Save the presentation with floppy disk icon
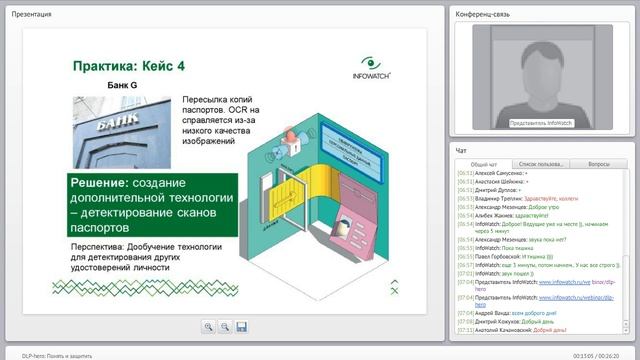Image resolution: width=640 pixels, height=360 pixels. 242,327
